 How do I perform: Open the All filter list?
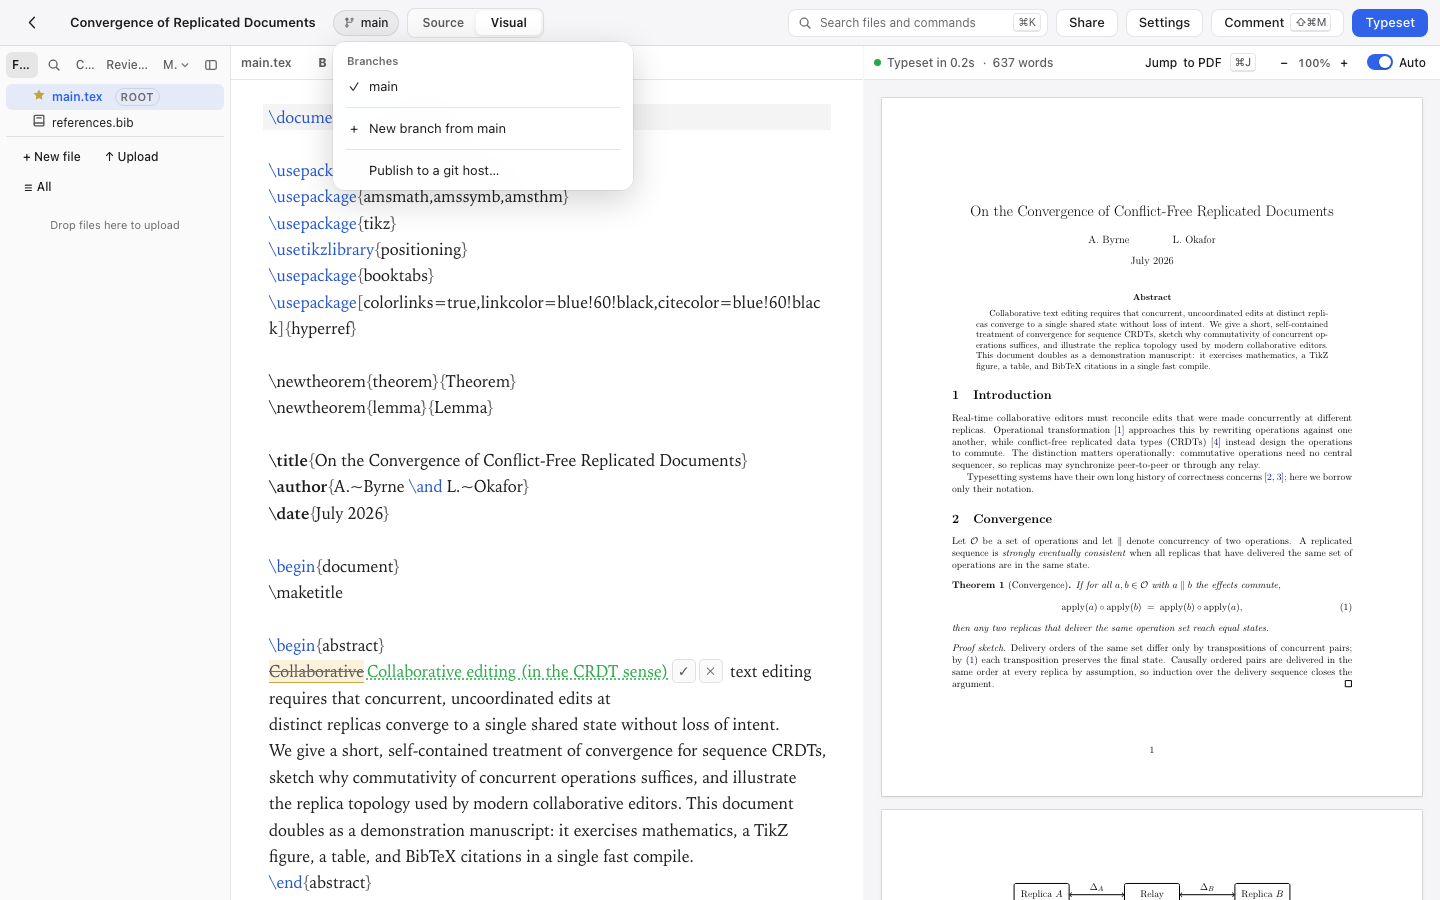click(x=38, y=187)
